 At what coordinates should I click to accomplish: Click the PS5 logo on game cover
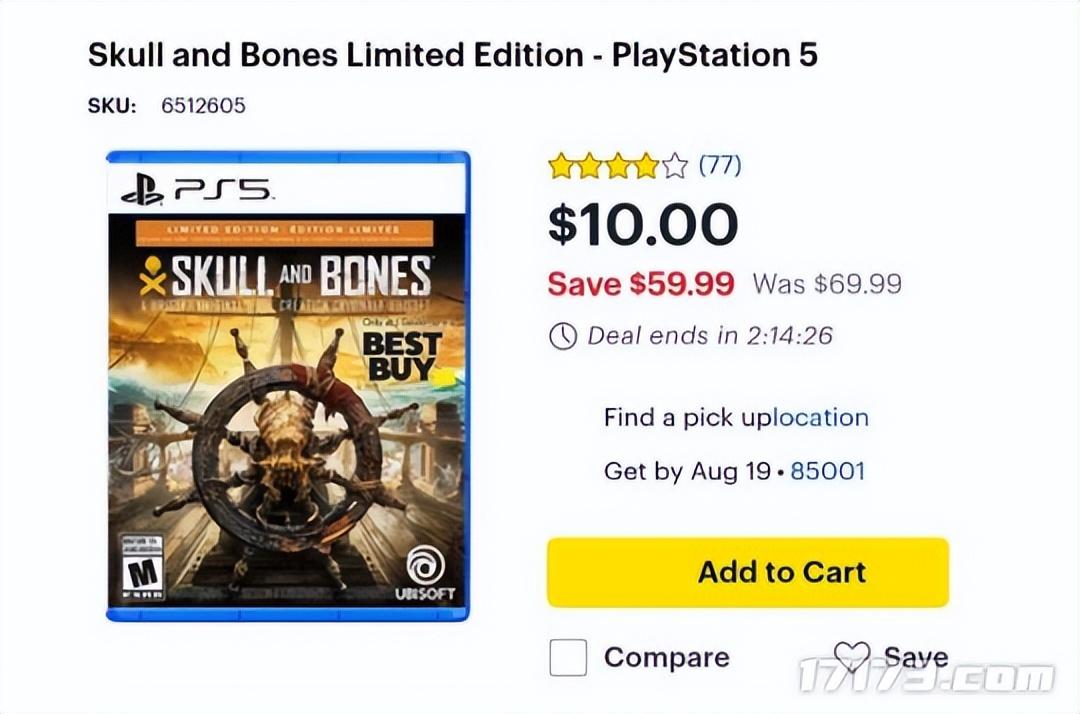[x=195, y=189]
